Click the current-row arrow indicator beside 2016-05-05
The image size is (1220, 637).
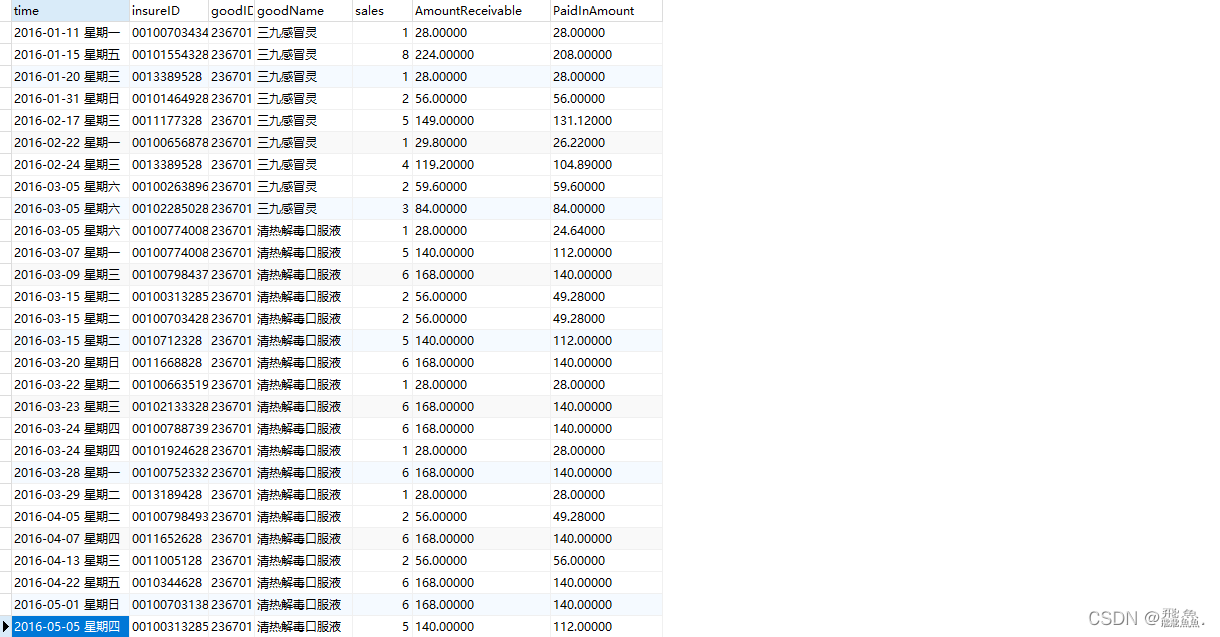[6, 627]
